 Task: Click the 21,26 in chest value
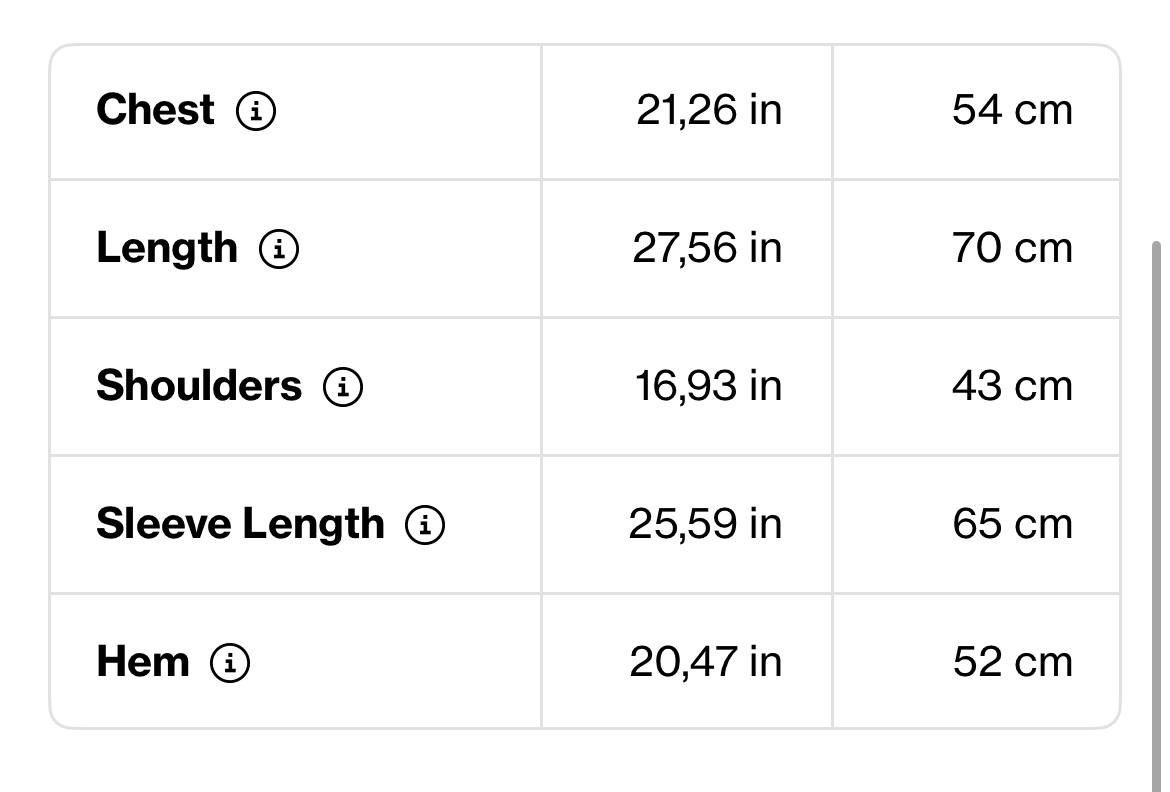pyautogui.click(x=709, y=110)
